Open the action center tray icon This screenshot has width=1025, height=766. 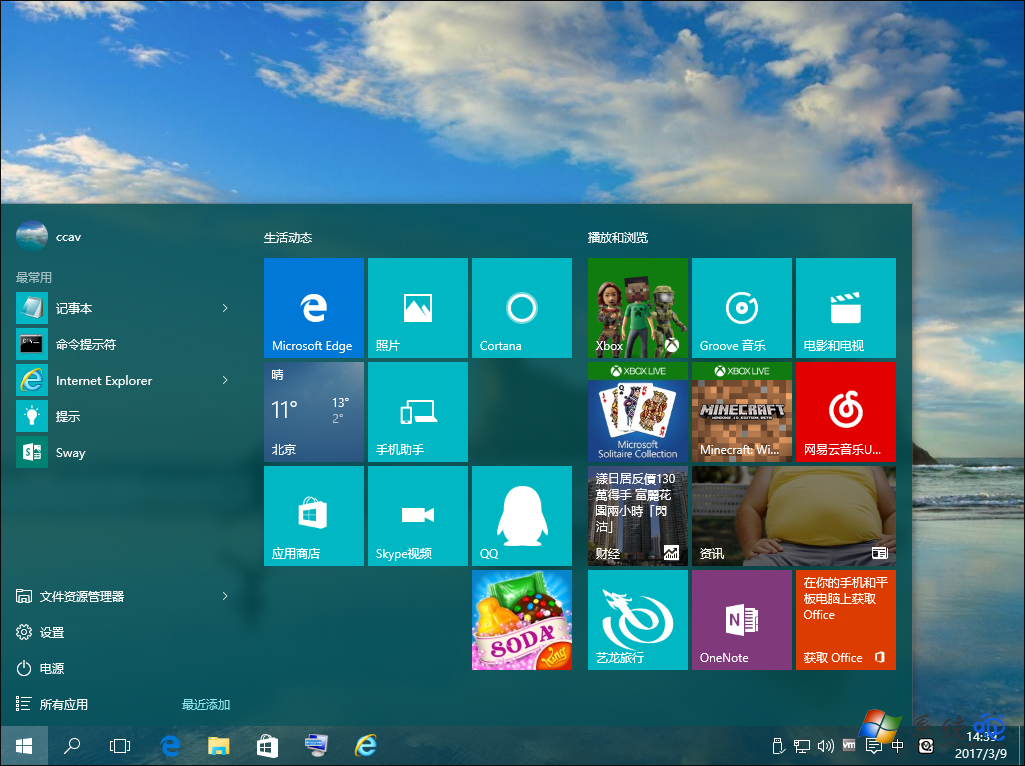[x=873, y=746]
